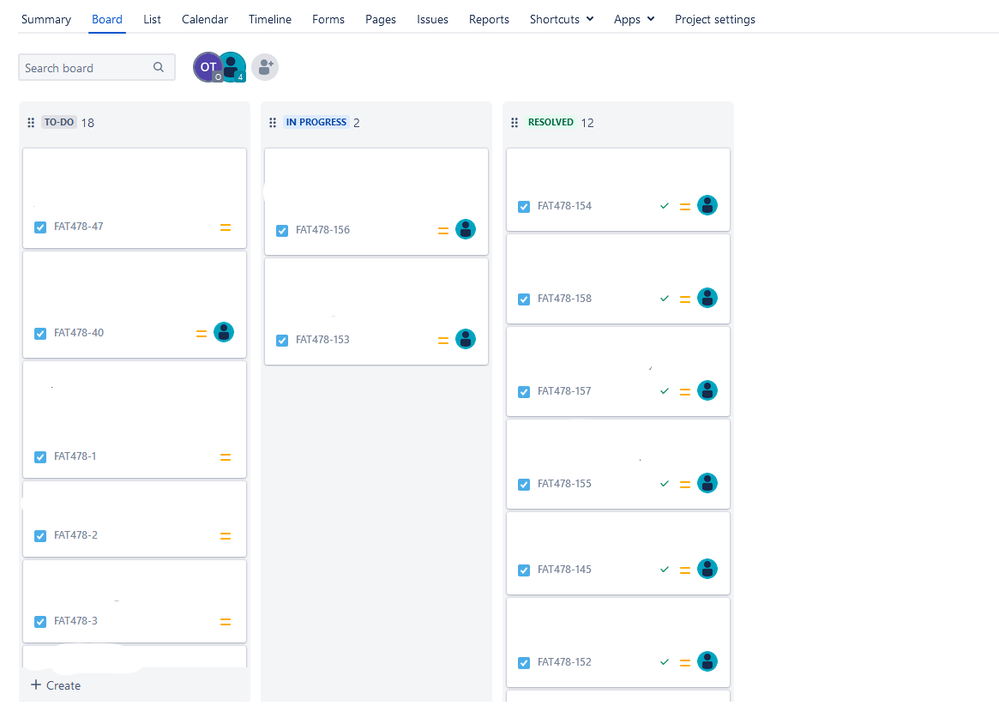Click the green done checkmark on FAT478-158
The height and width of the screenshot is (707, 999).
(x=665, y=298)
